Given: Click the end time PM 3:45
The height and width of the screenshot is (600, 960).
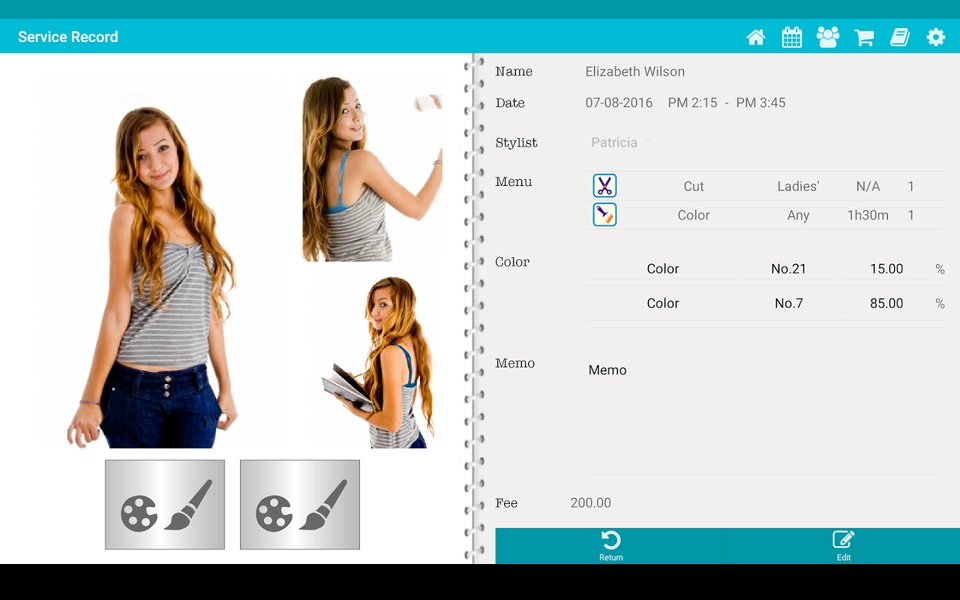Looking at the screenshot, I should pyautogui.click(x=760, y=103).
